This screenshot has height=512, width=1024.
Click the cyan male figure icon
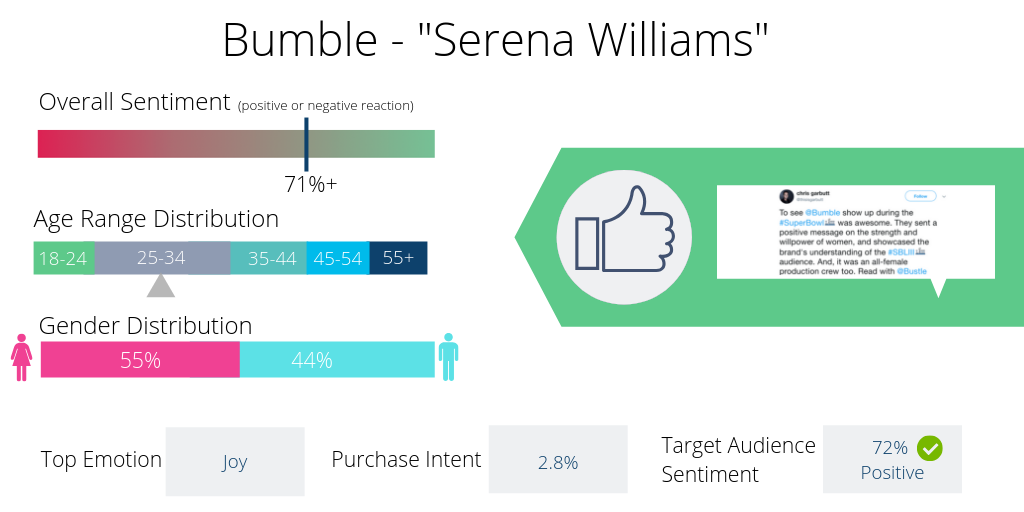tap(449, 357)
